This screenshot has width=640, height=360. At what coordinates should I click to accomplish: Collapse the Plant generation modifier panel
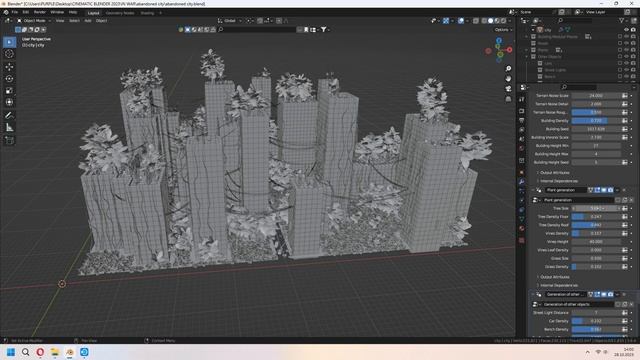click(533, 190)
